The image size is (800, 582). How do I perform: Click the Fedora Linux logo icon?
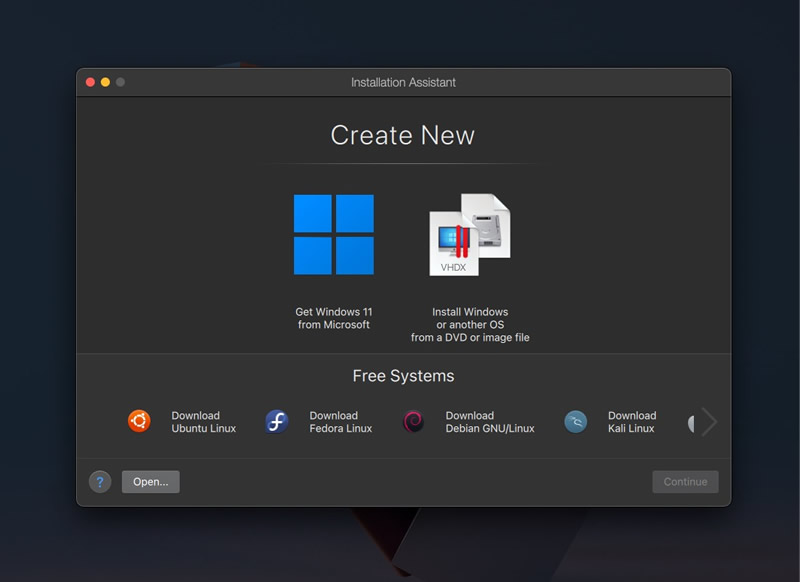coord(277,421)
